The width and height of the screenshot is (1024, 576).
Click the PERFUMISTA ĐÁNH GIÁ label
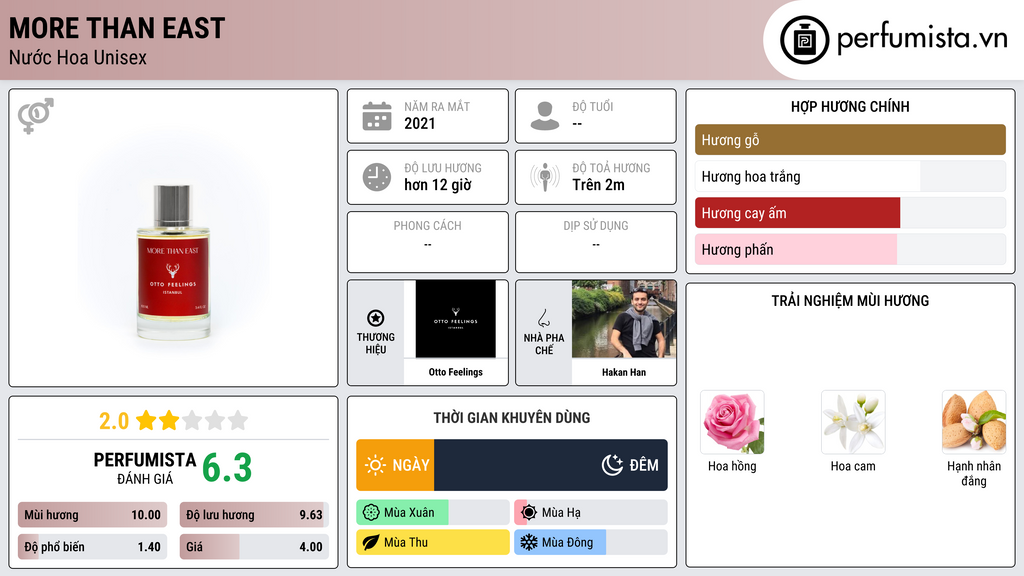pos(145,468)
